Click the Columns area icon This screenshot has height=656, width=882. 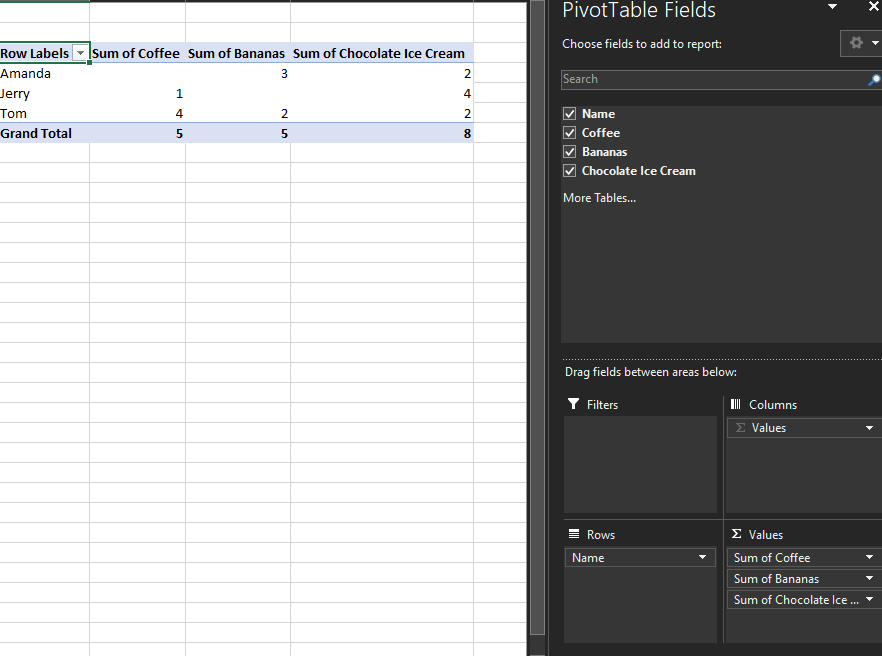pyautogui.click(x=736, y=404)
